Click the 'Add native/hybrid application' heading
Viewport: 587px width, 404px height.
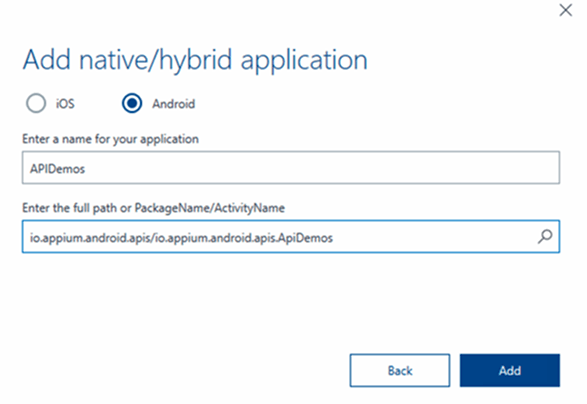click(x=195, y=60)
